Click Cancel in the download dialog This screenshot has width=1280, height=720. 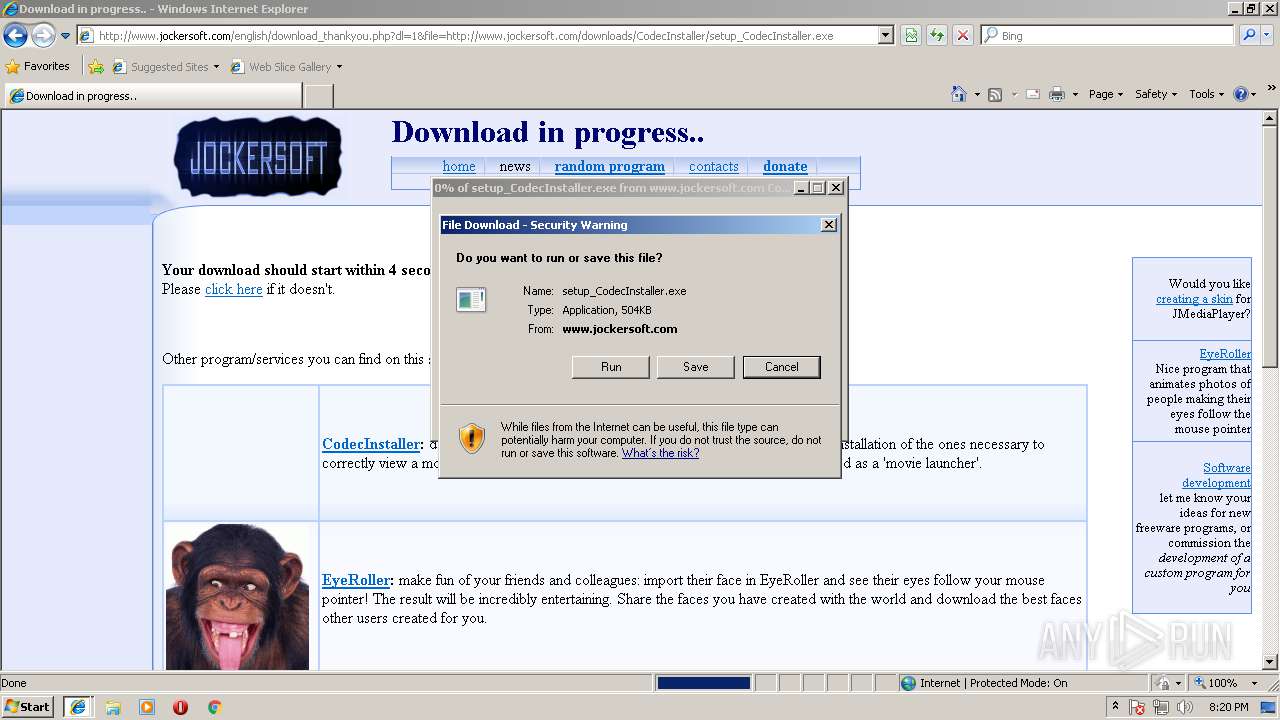pyautogui.click(x=782, y=367)
